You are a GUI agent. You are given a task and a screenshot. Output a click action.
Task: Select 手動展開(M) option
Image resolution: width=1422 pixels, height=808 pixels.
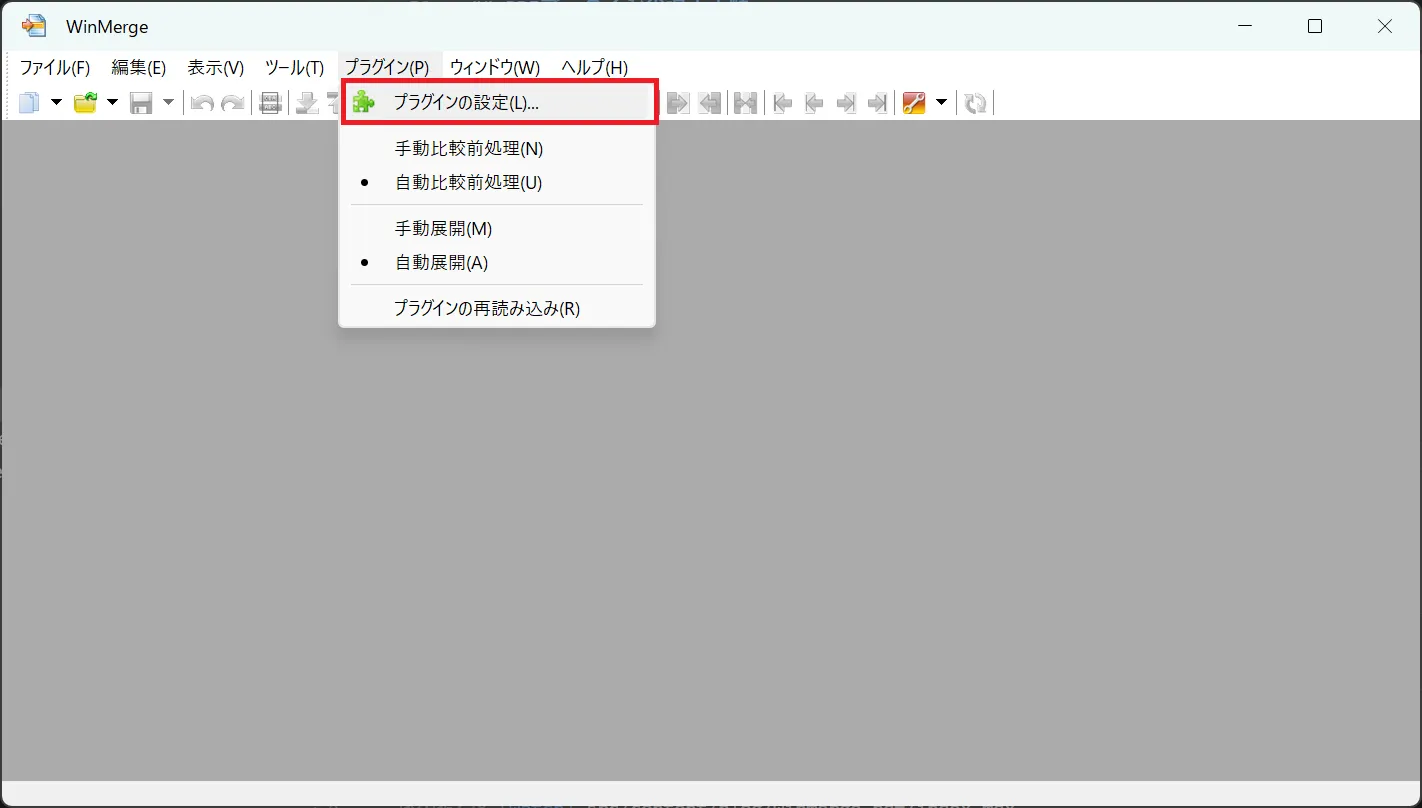click(497, 228)
